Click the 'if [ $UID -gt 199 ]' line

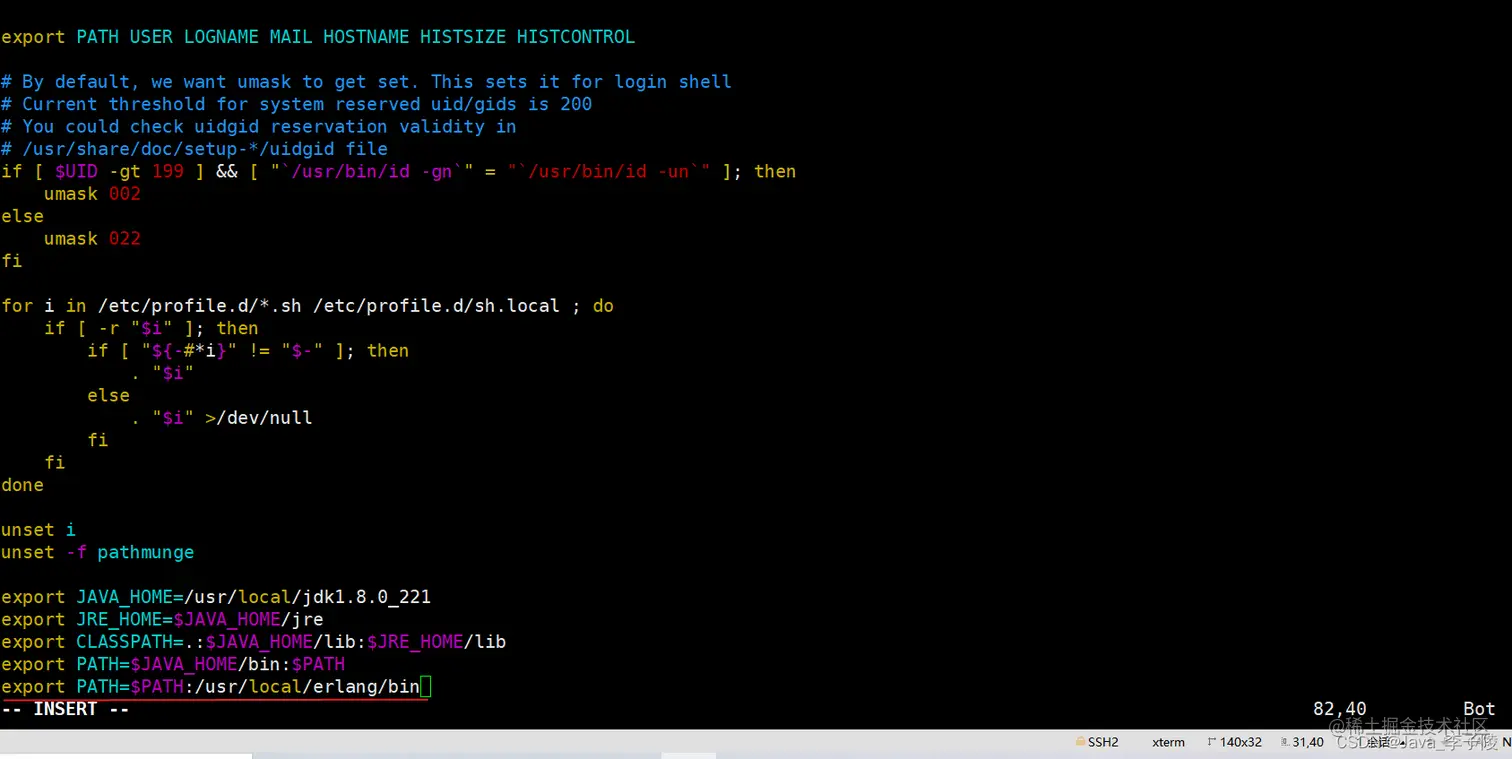tap(399, 171)
